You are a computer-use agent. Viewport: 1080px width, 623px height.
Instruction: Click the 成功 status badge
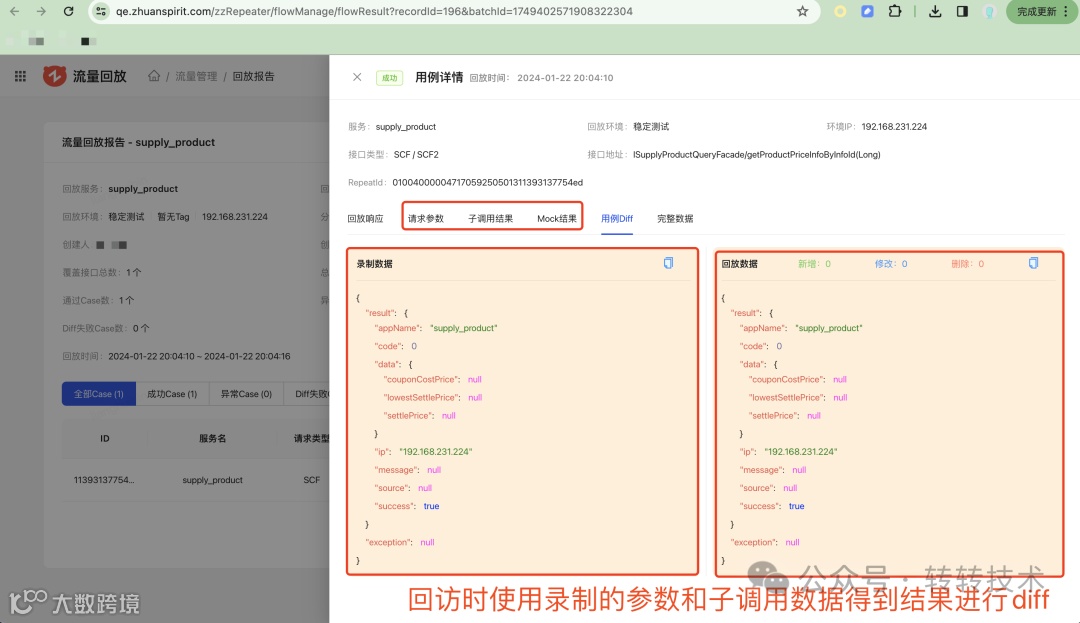389,78
